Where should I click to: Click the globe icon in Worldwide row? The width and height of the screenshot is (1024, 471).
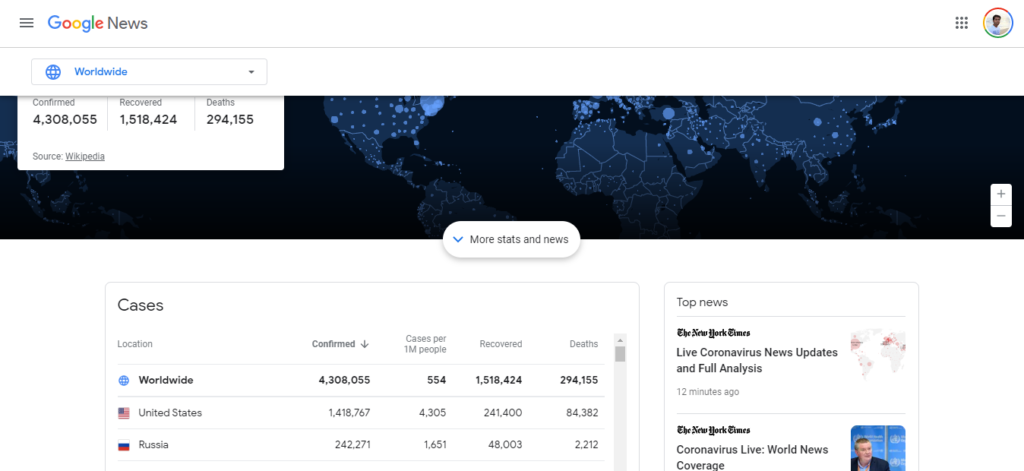click(x=123, y=380)
